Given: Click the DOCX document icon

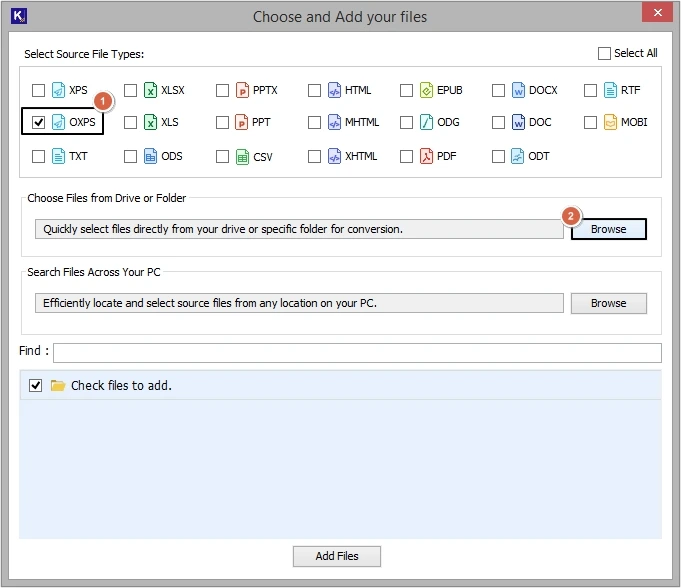Looking at the screenshot, I should (x=519, y=90).
